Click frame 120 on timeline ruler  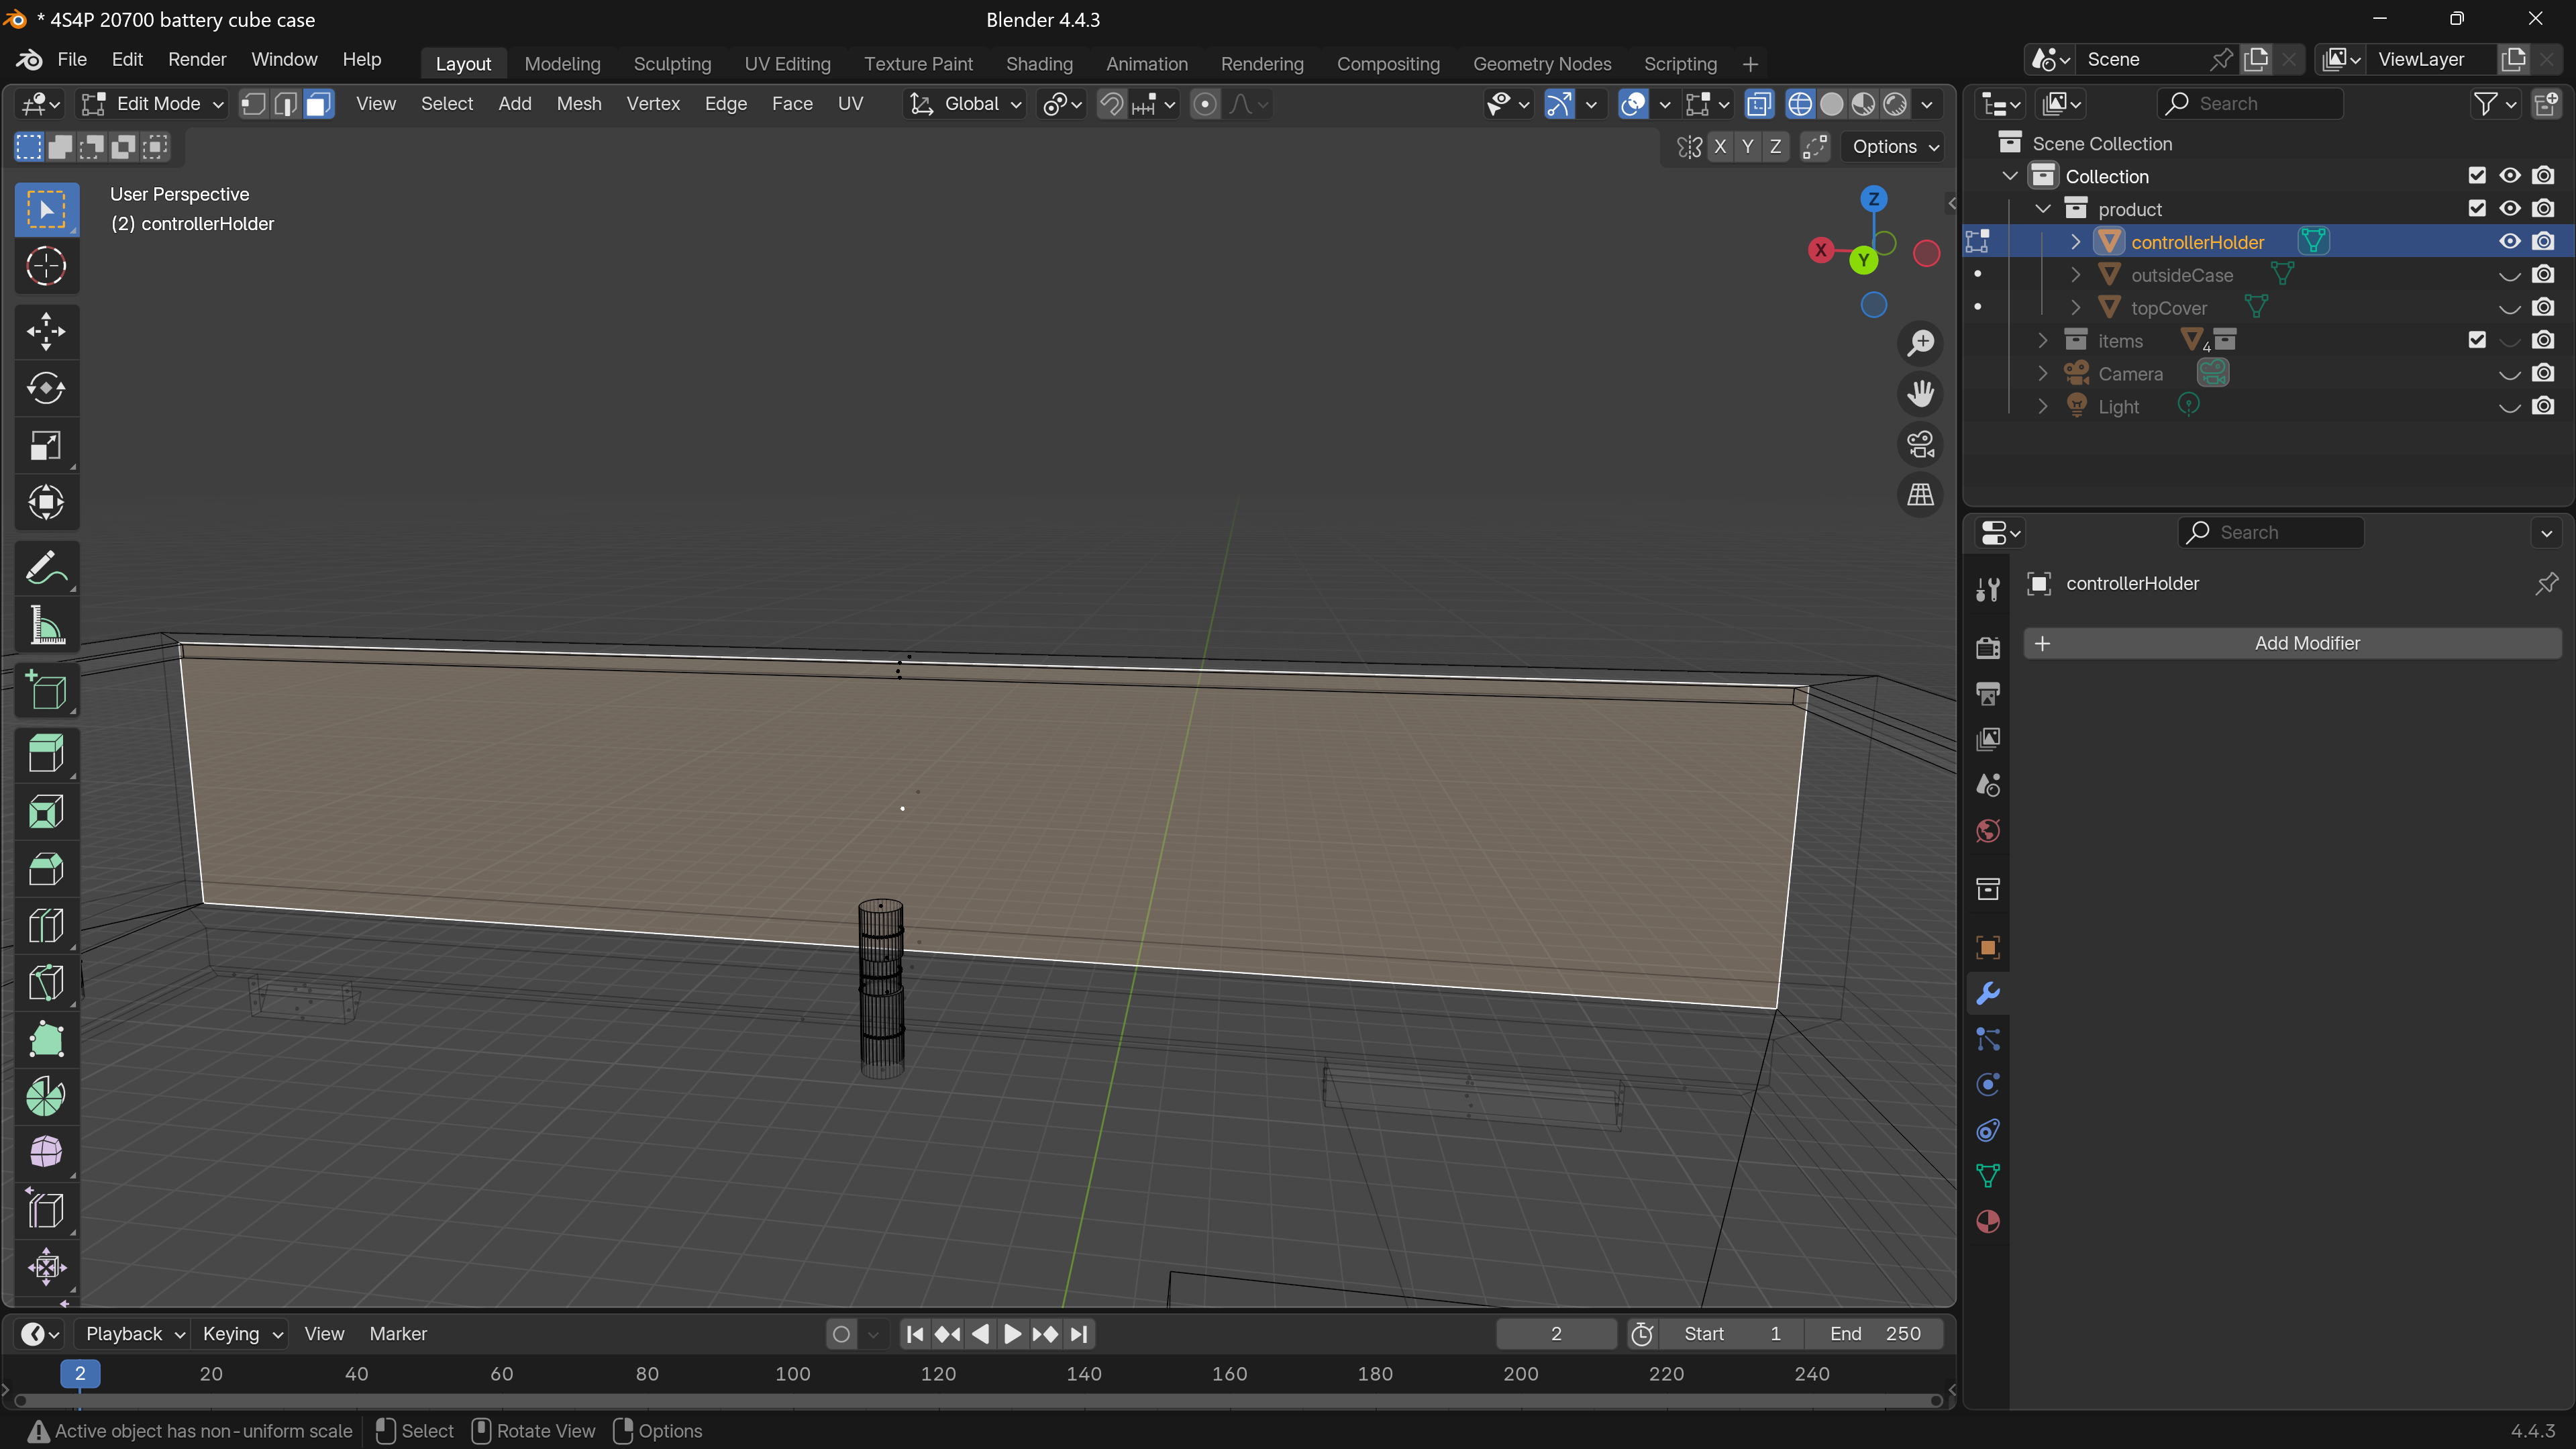938,1374
